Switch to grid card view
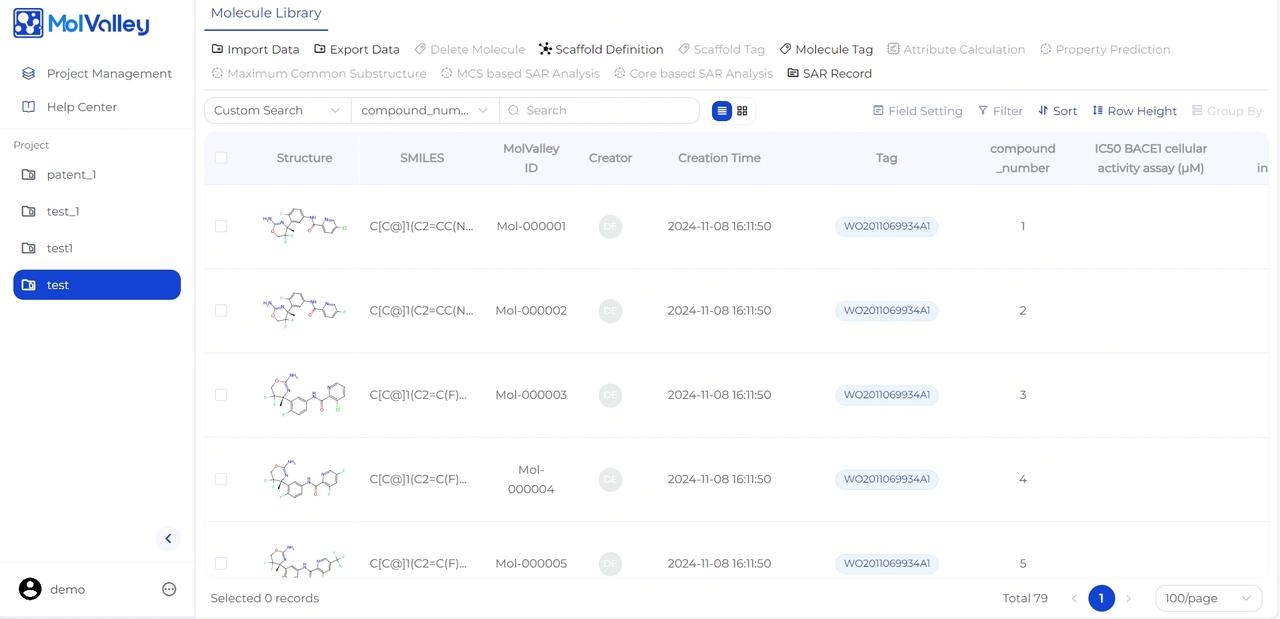 [742, 111]
